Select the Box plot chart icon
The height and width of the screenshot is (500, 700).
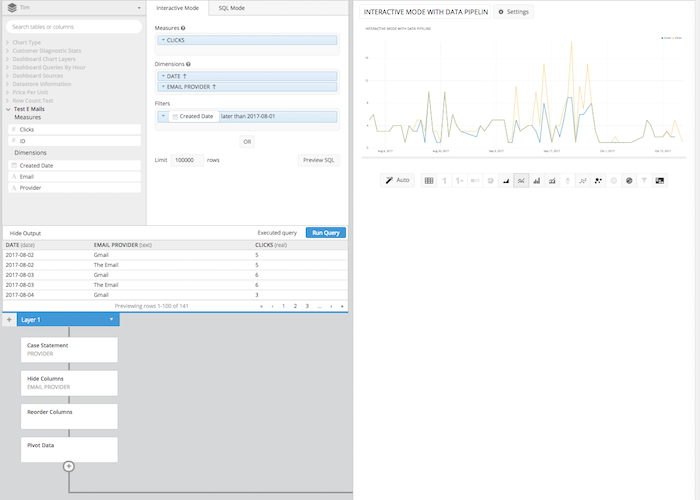pyautogui.click(x=567, y=180)
